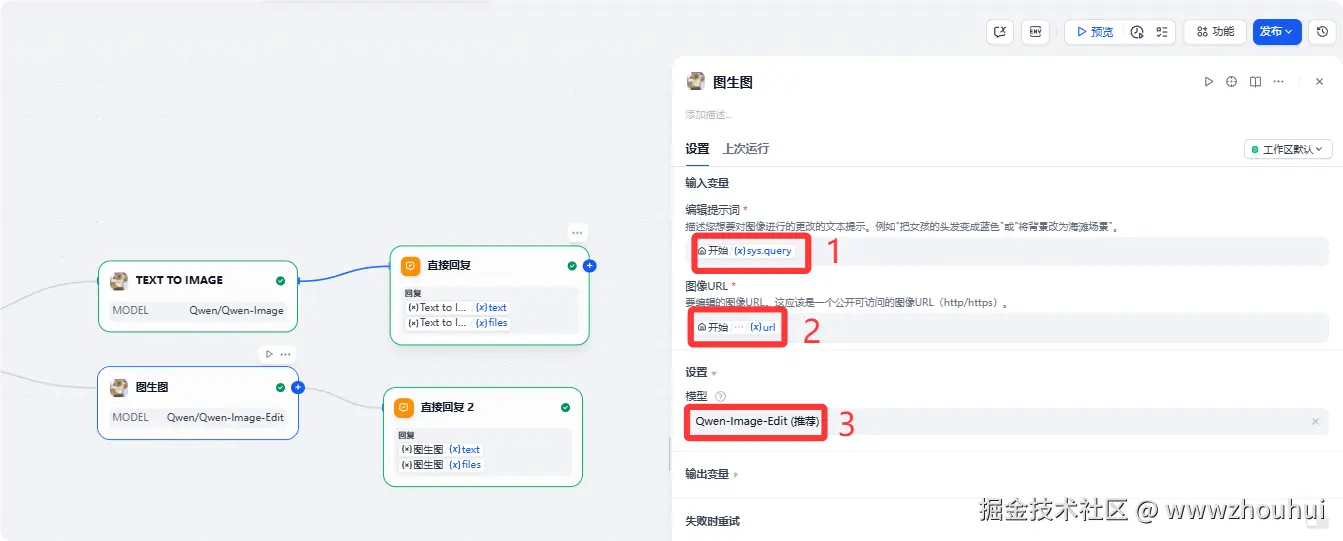This screenshot has height=541, width=1343.
Task: Switch to the 上次运行 tab
Action: pyautogui.click(x=746, y=149)
